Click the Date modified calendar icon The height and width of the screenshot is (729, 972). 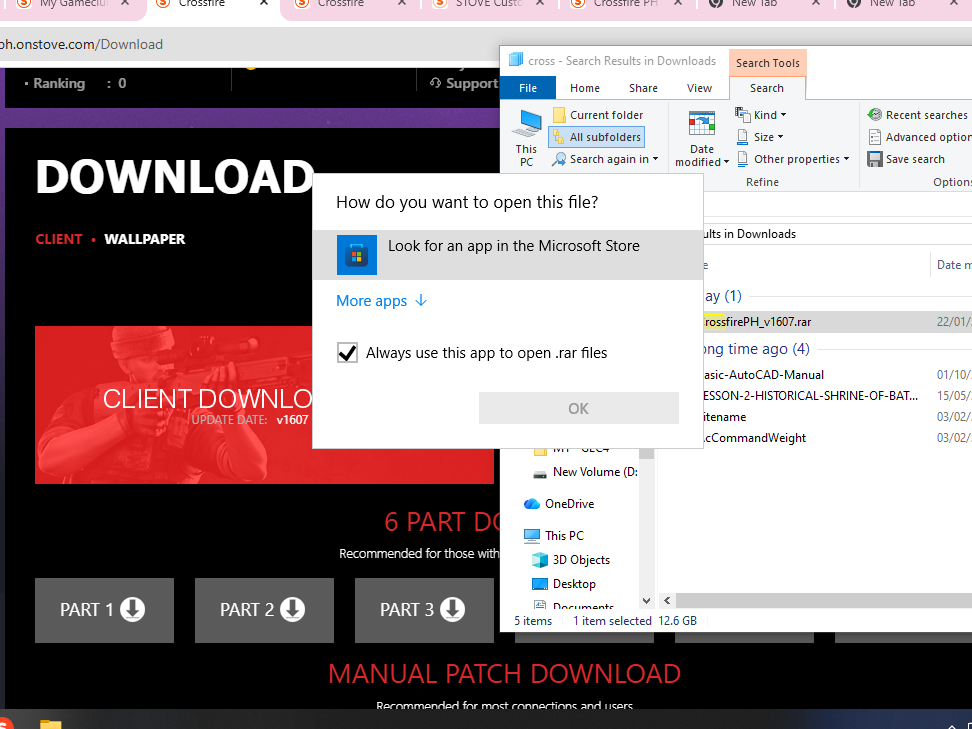pos(702,124)
